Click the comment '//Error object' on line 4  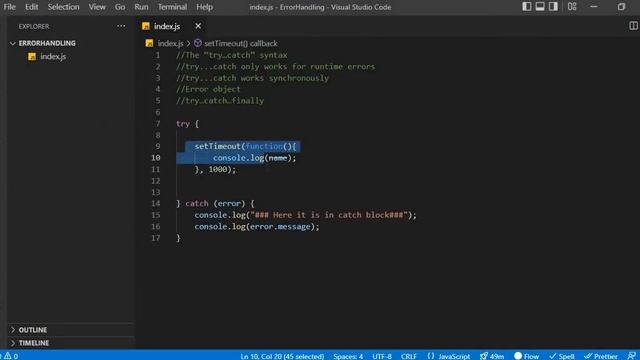pos(208,89)
